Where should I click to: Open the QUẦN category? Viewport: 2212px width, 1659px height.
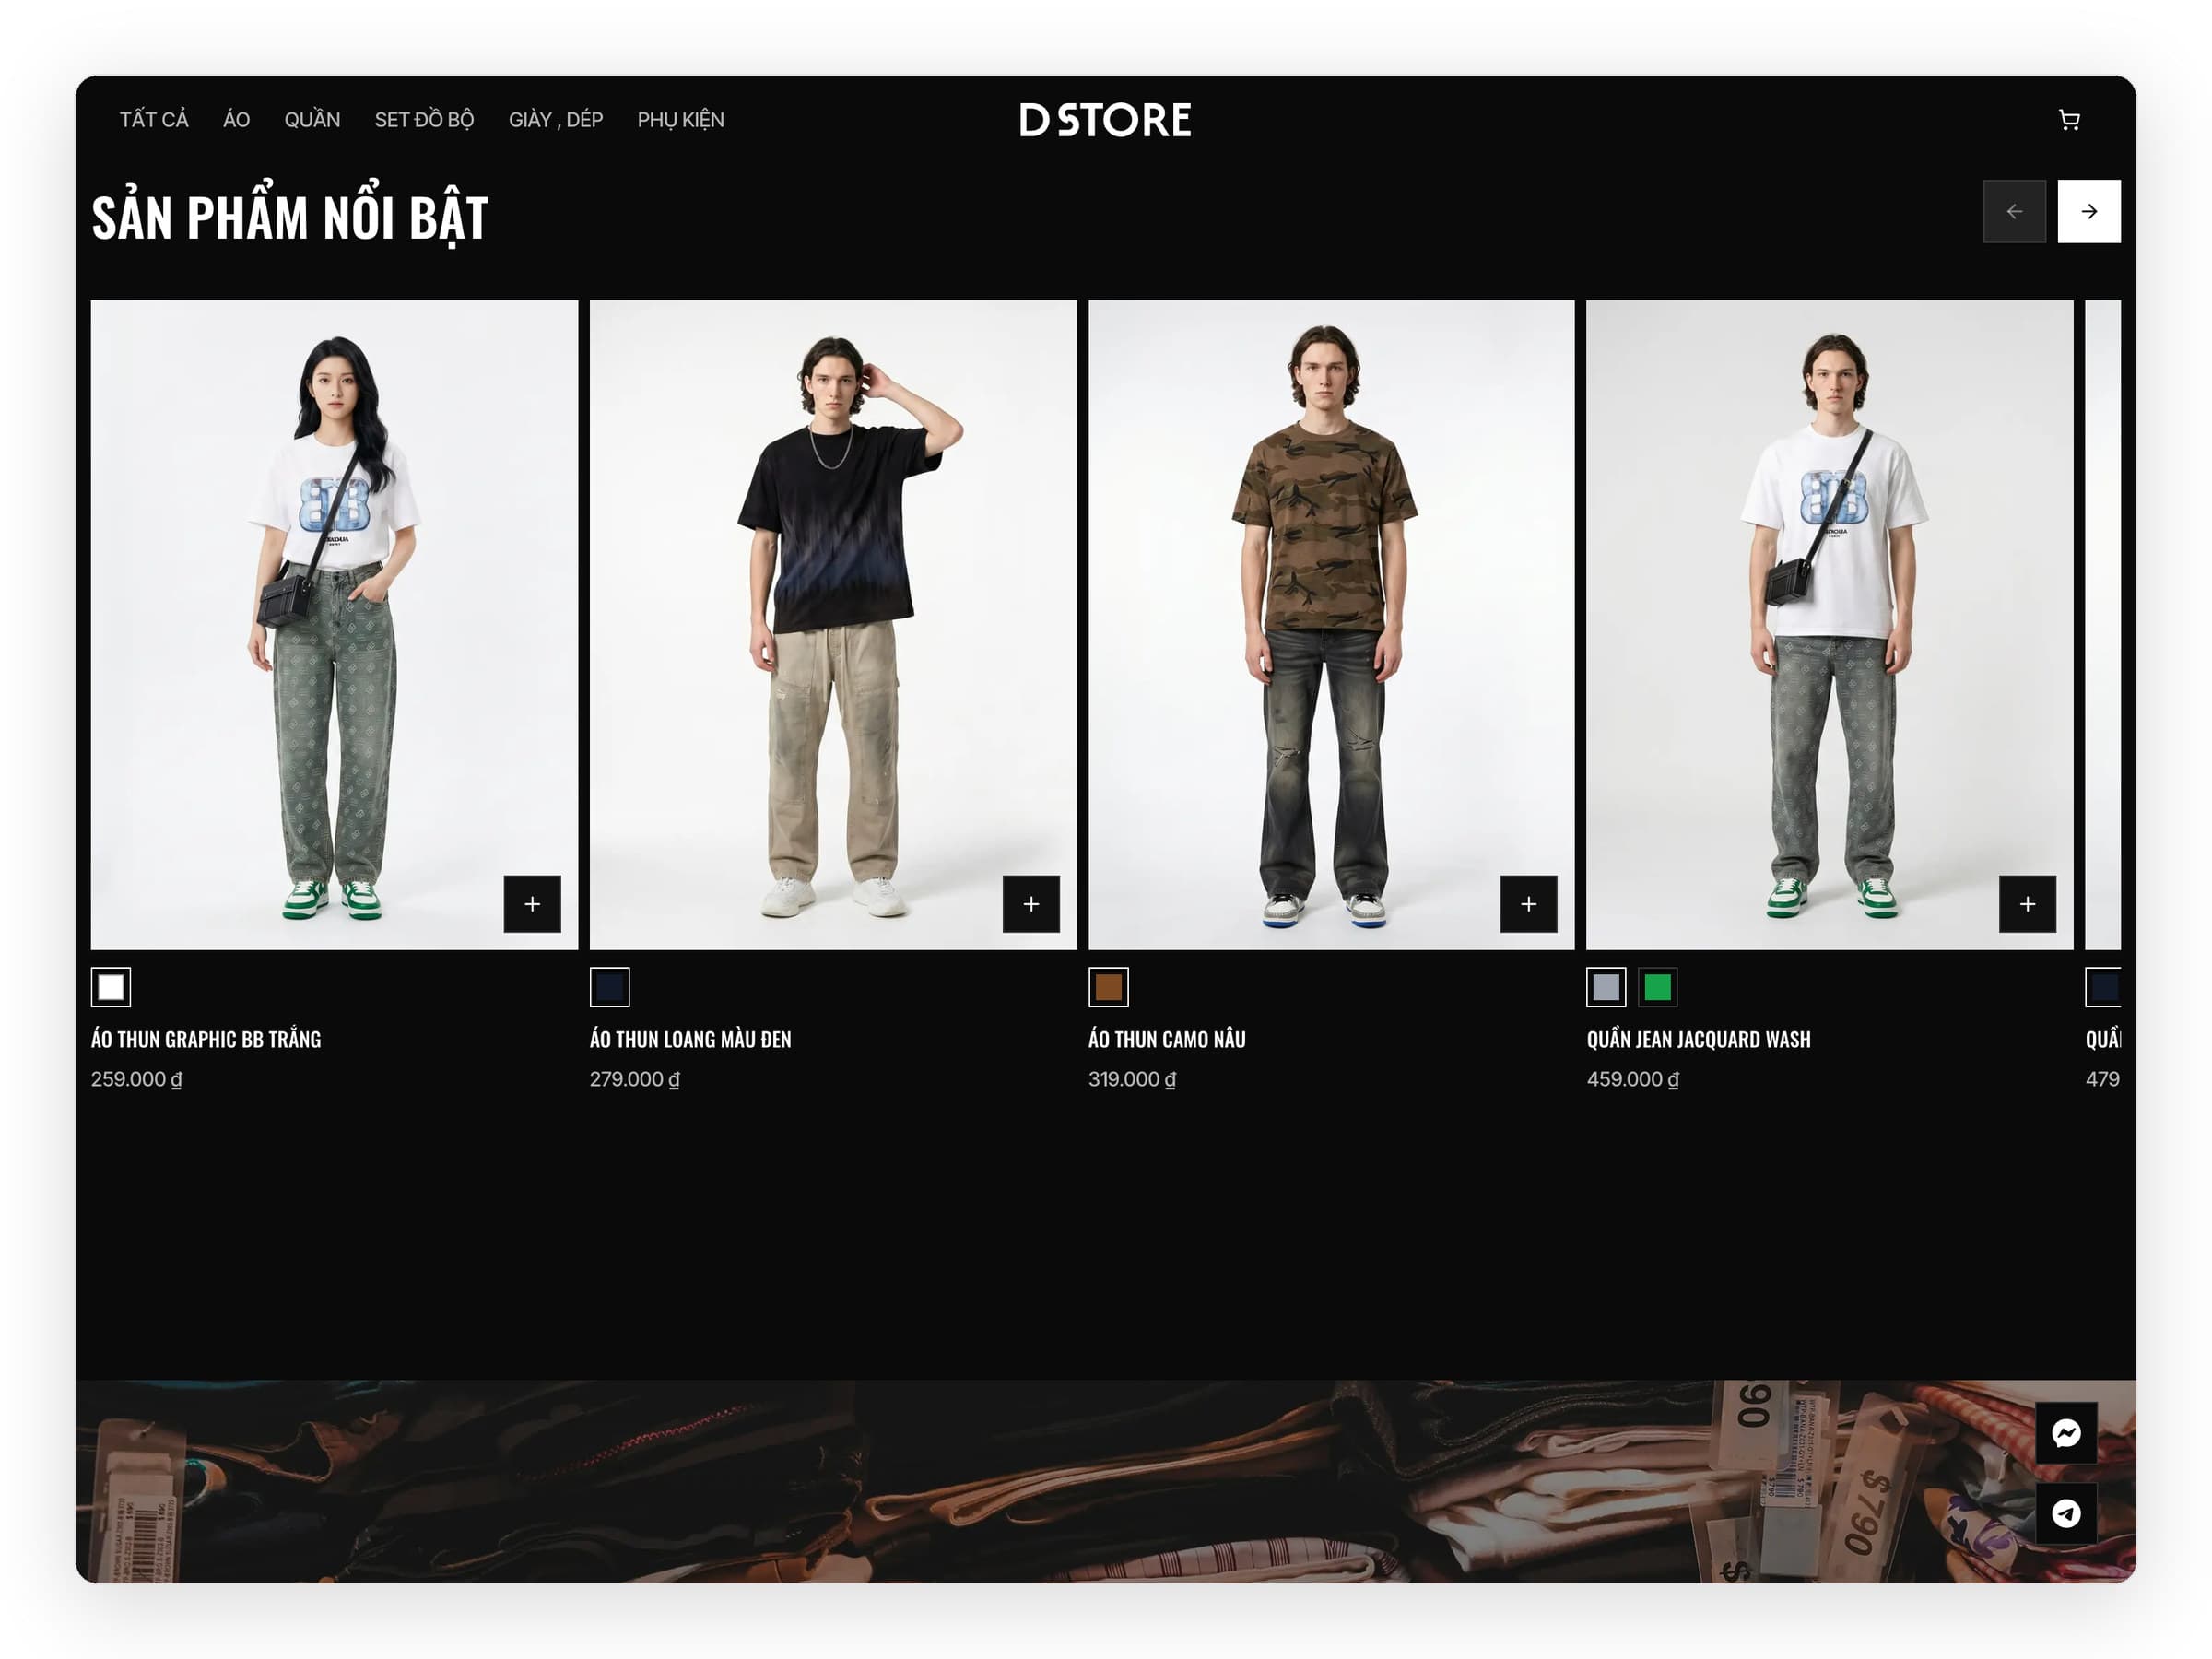pyautogui.click(x=312, y=120)
